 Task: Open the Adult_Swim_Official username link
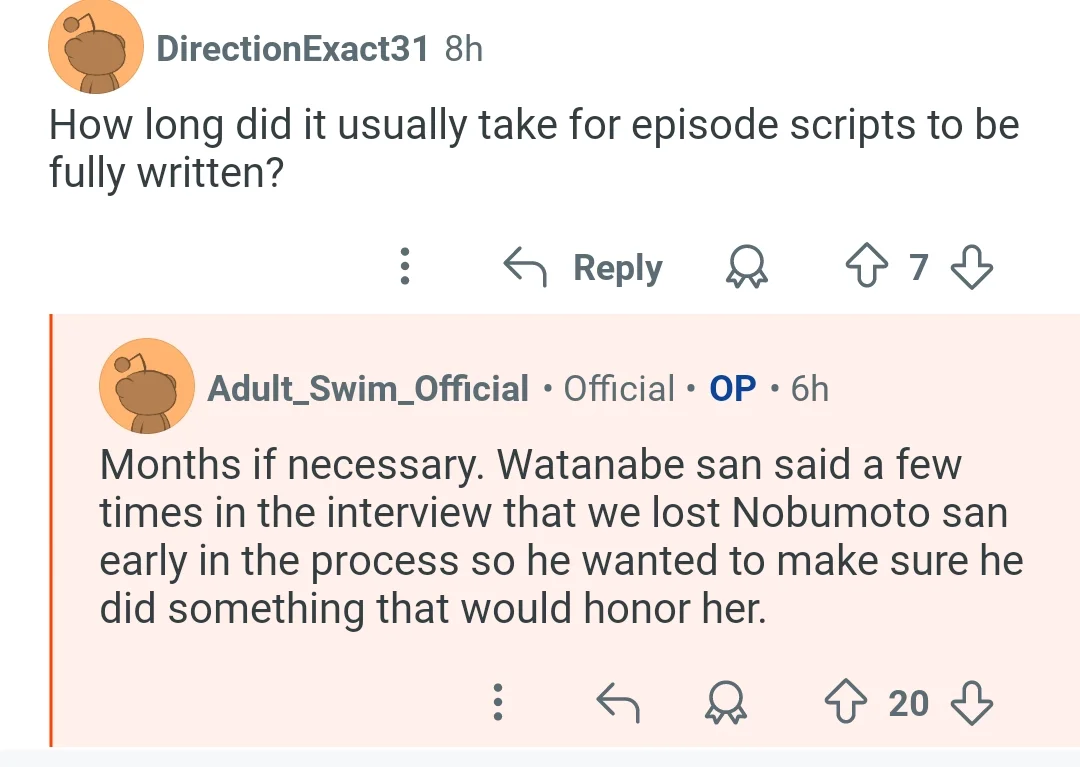368,388
